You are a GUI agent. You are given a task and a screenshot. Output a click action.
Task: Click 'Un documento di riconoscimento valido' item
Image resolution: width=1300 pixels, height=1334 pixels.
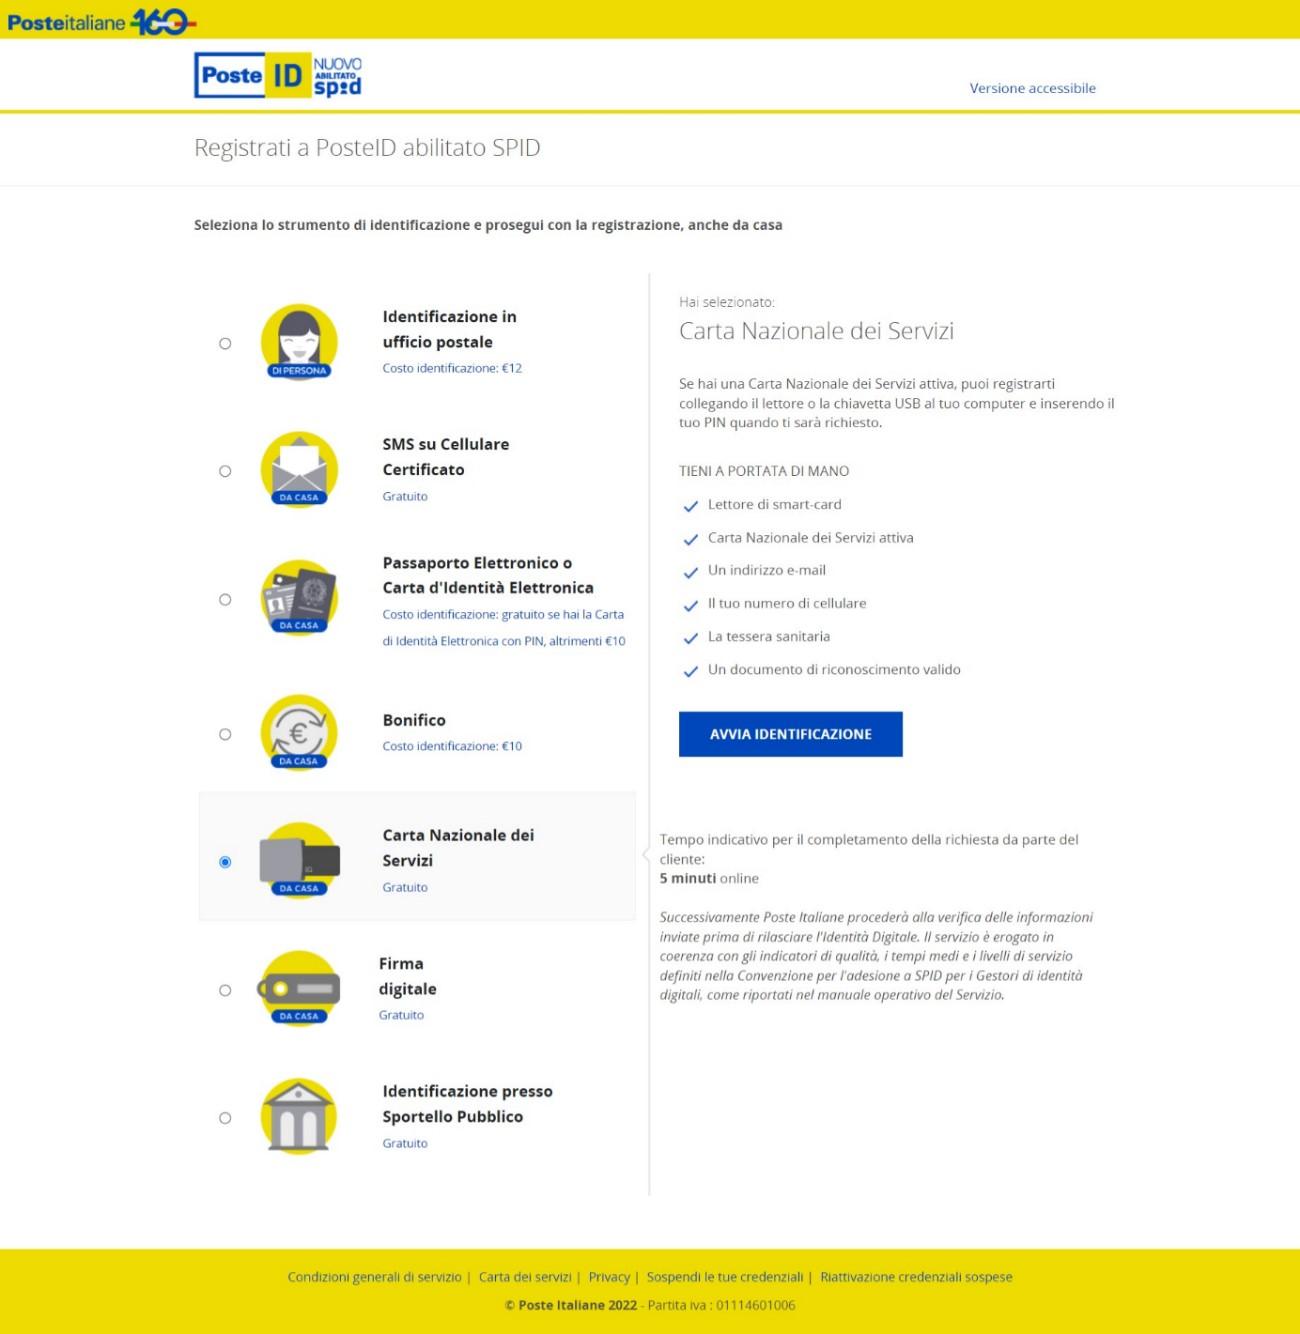click(834, 669)
